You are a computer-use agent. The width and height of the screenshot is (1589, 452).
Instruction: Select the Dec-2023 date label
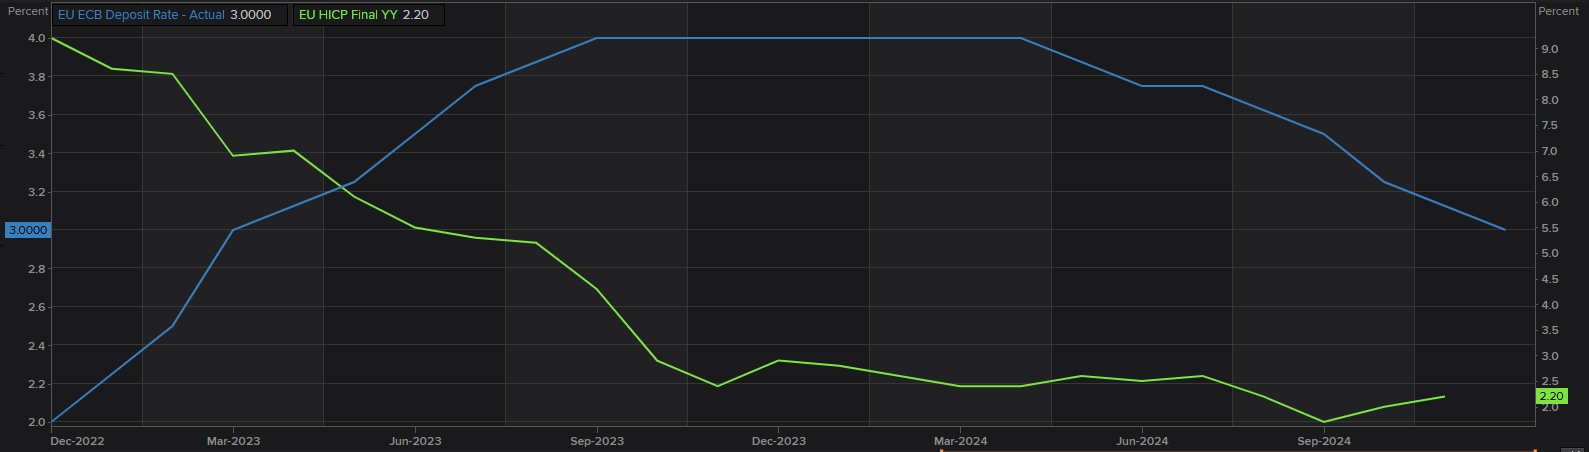[779, 441]
